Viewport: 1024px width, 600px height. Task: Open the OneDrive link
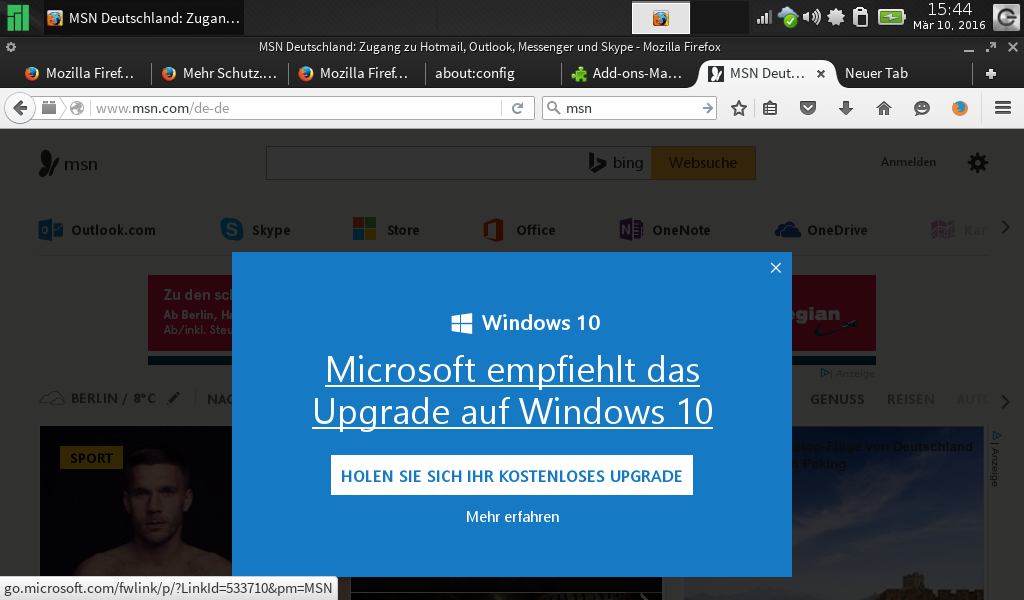(x=821, y=230)
